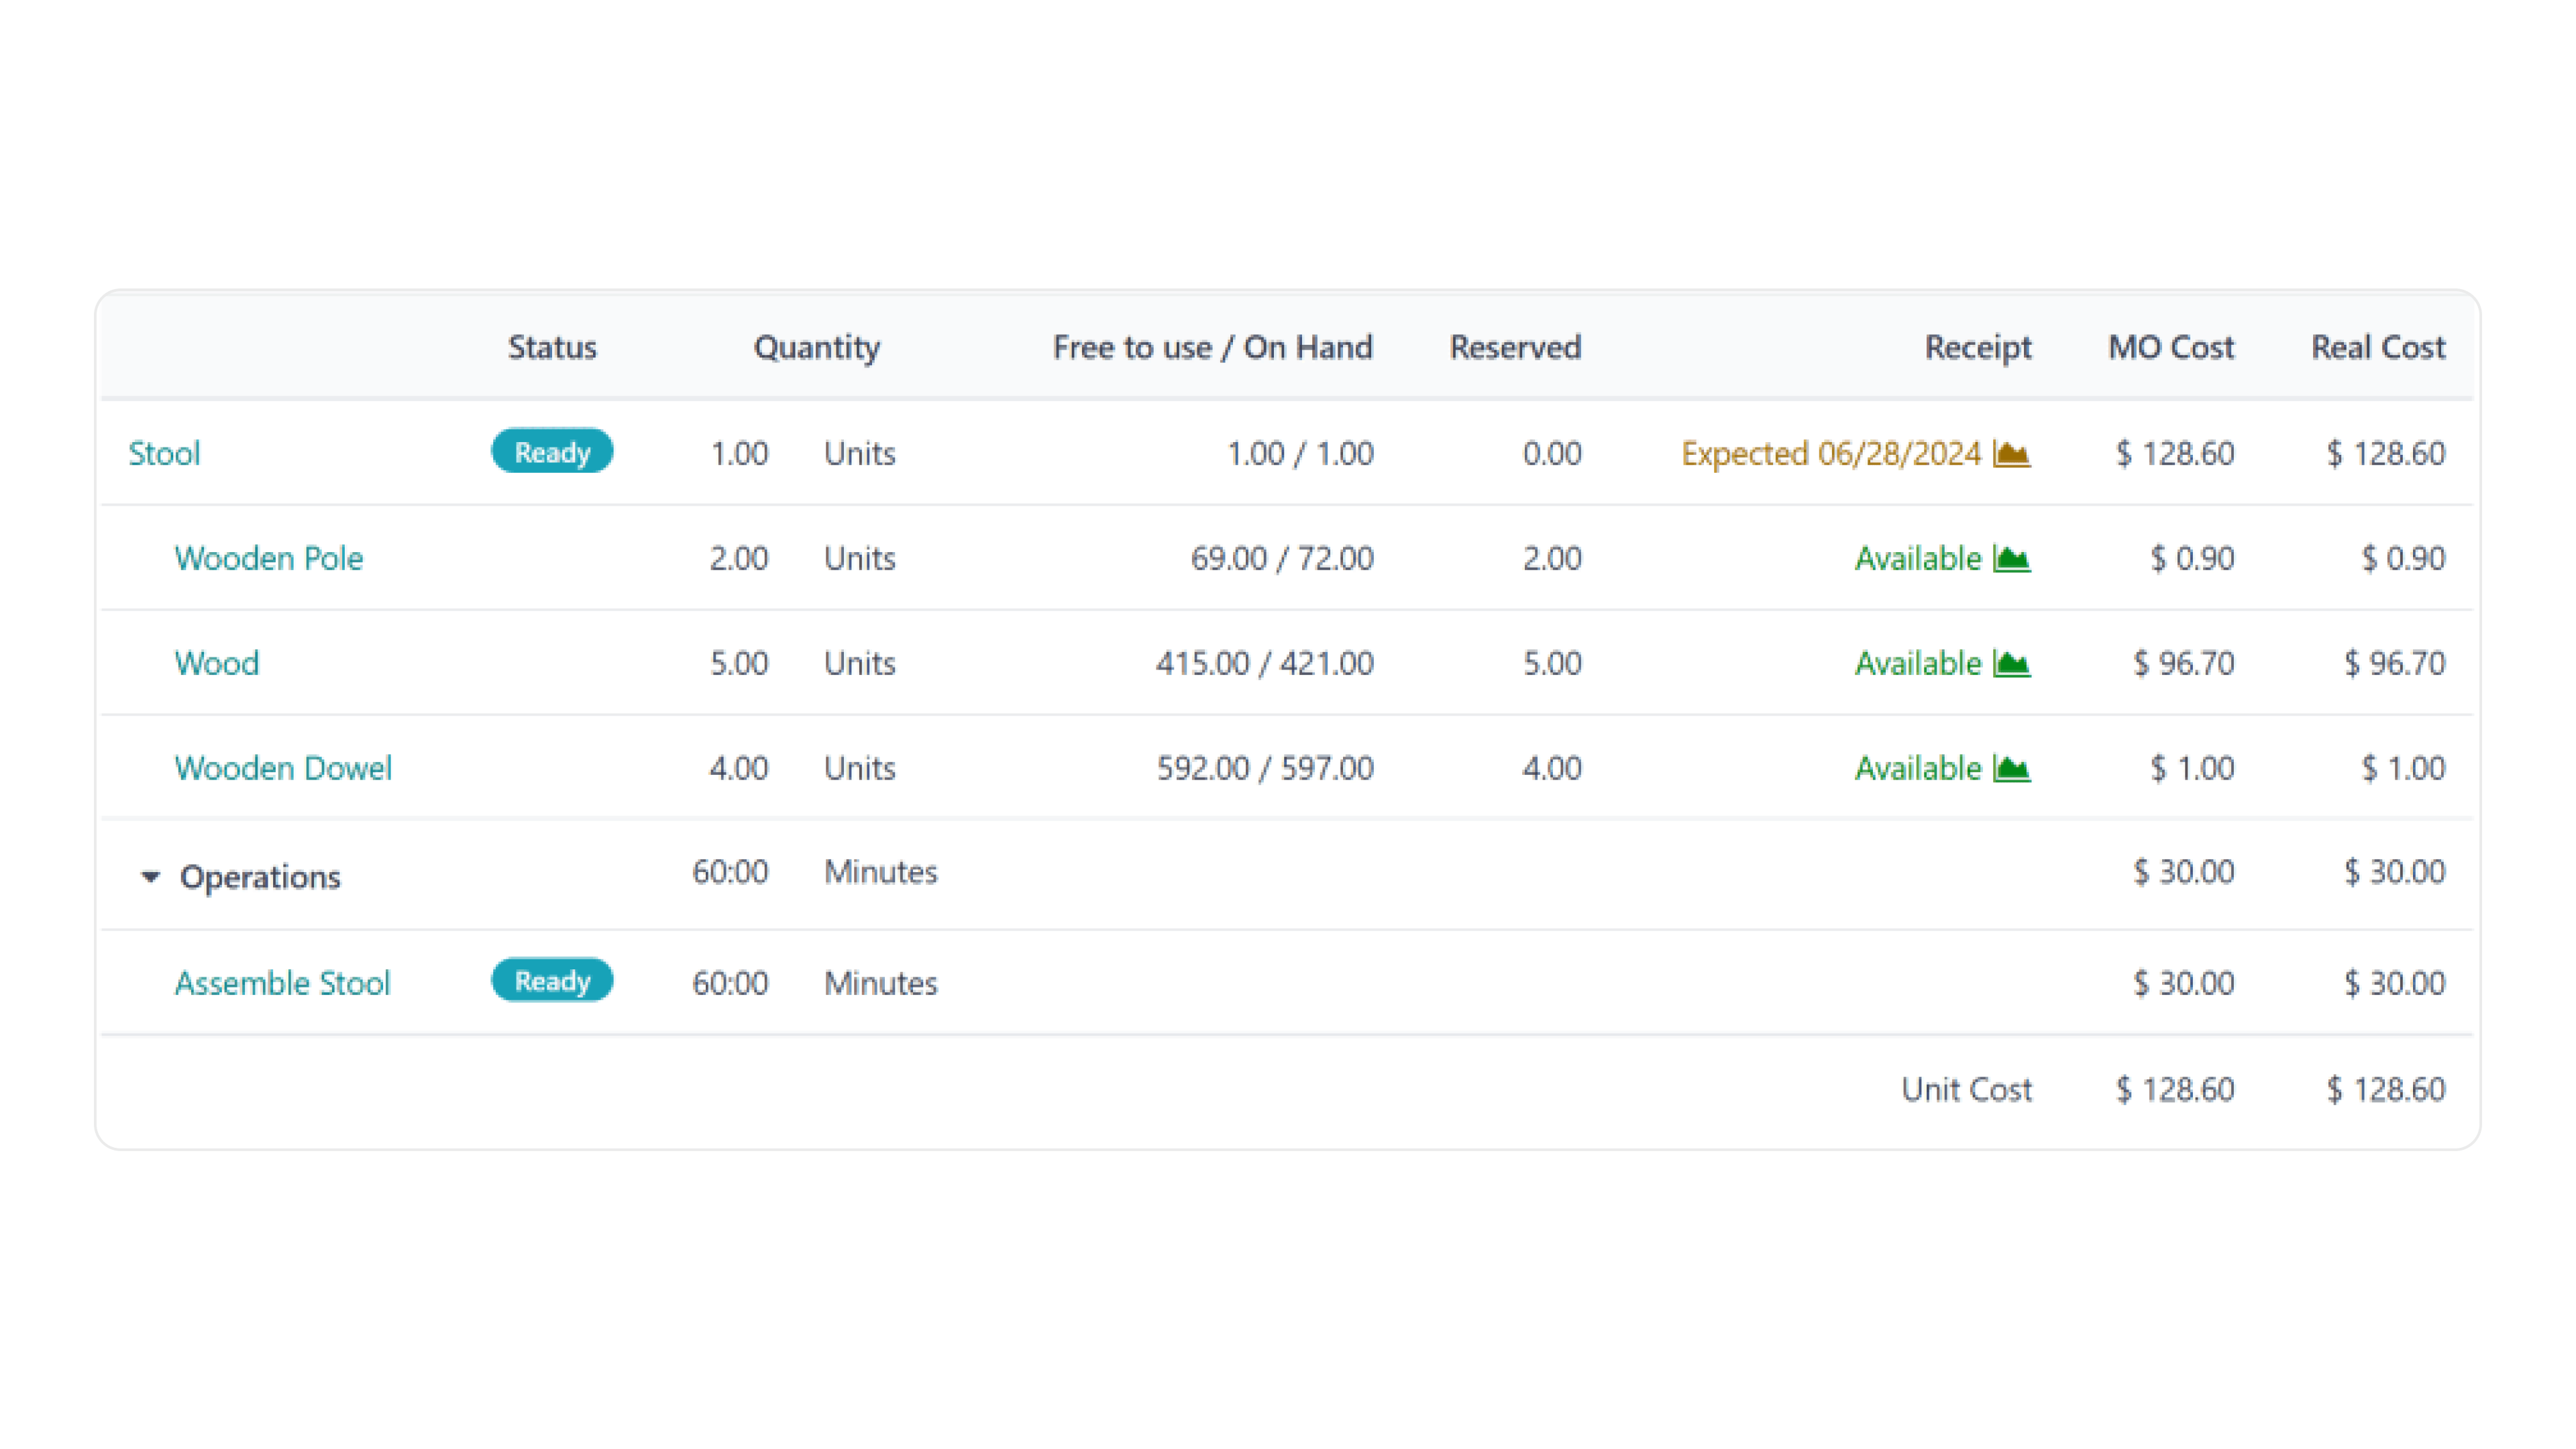Open the Wood component link

click(216, 663)
